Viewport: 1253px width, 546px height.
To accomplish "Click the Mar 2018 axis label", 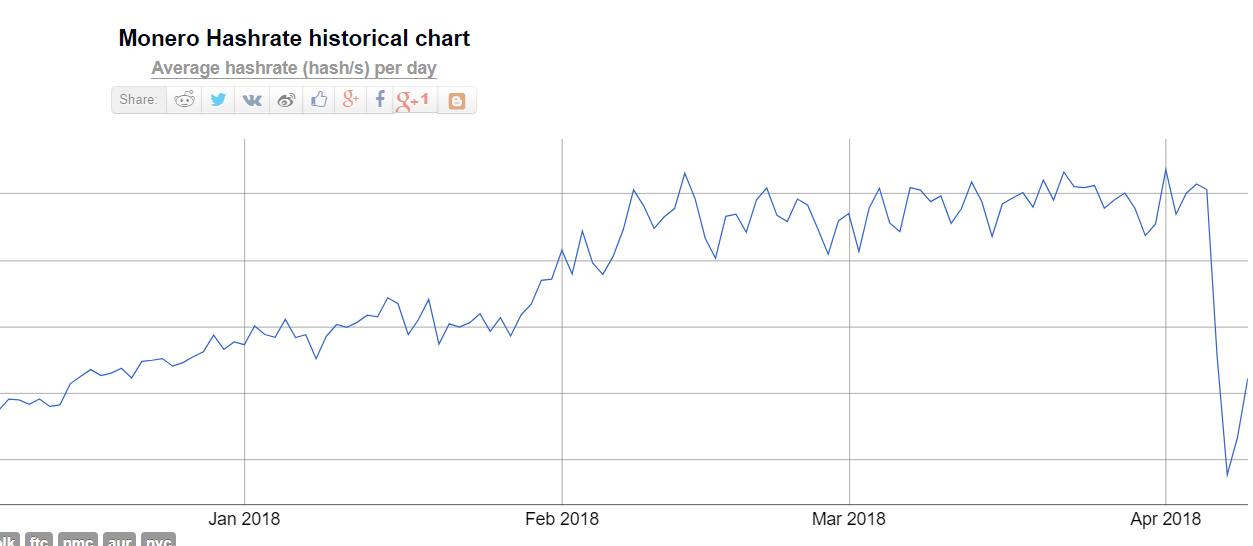I will tap(849, 519).
